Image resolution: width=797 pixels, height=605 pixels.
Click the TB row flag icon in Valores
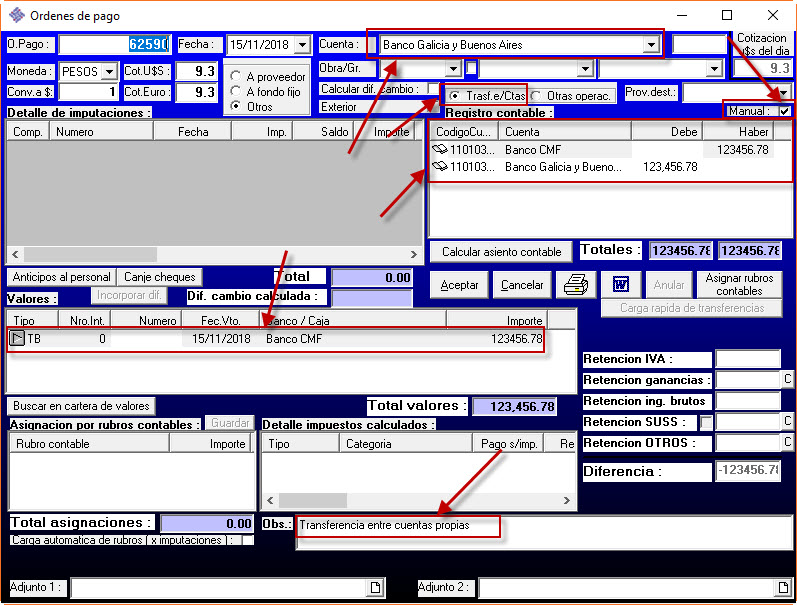17,339
